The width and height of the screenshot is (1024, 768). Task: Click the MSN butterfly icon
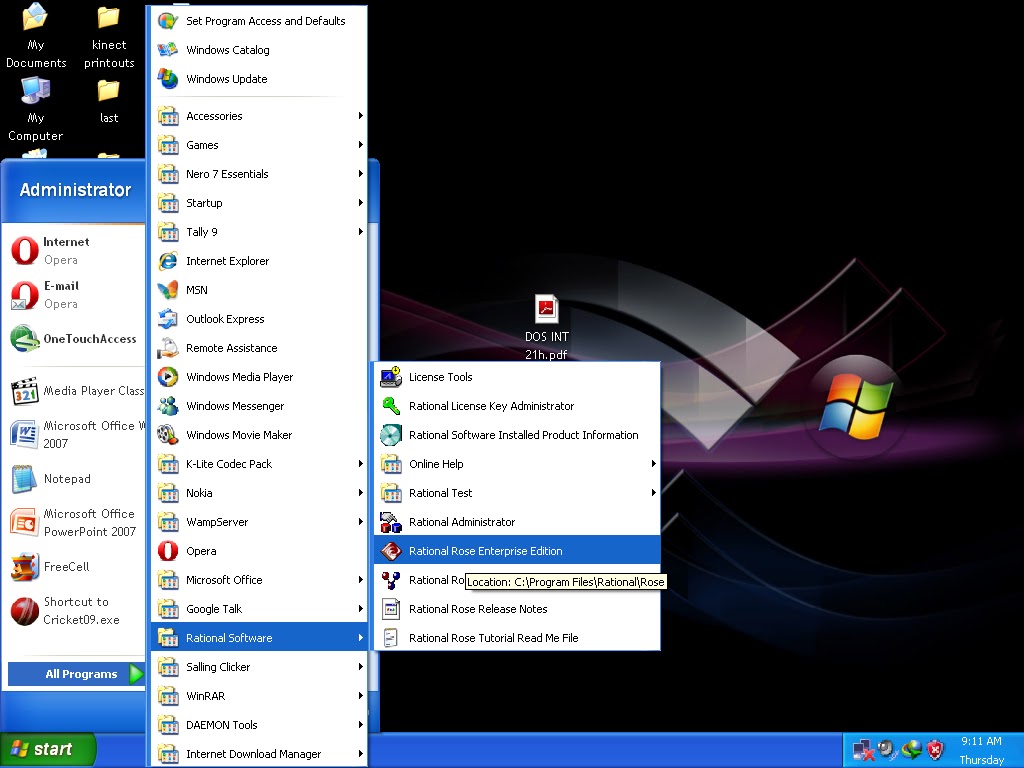(168, 289)
